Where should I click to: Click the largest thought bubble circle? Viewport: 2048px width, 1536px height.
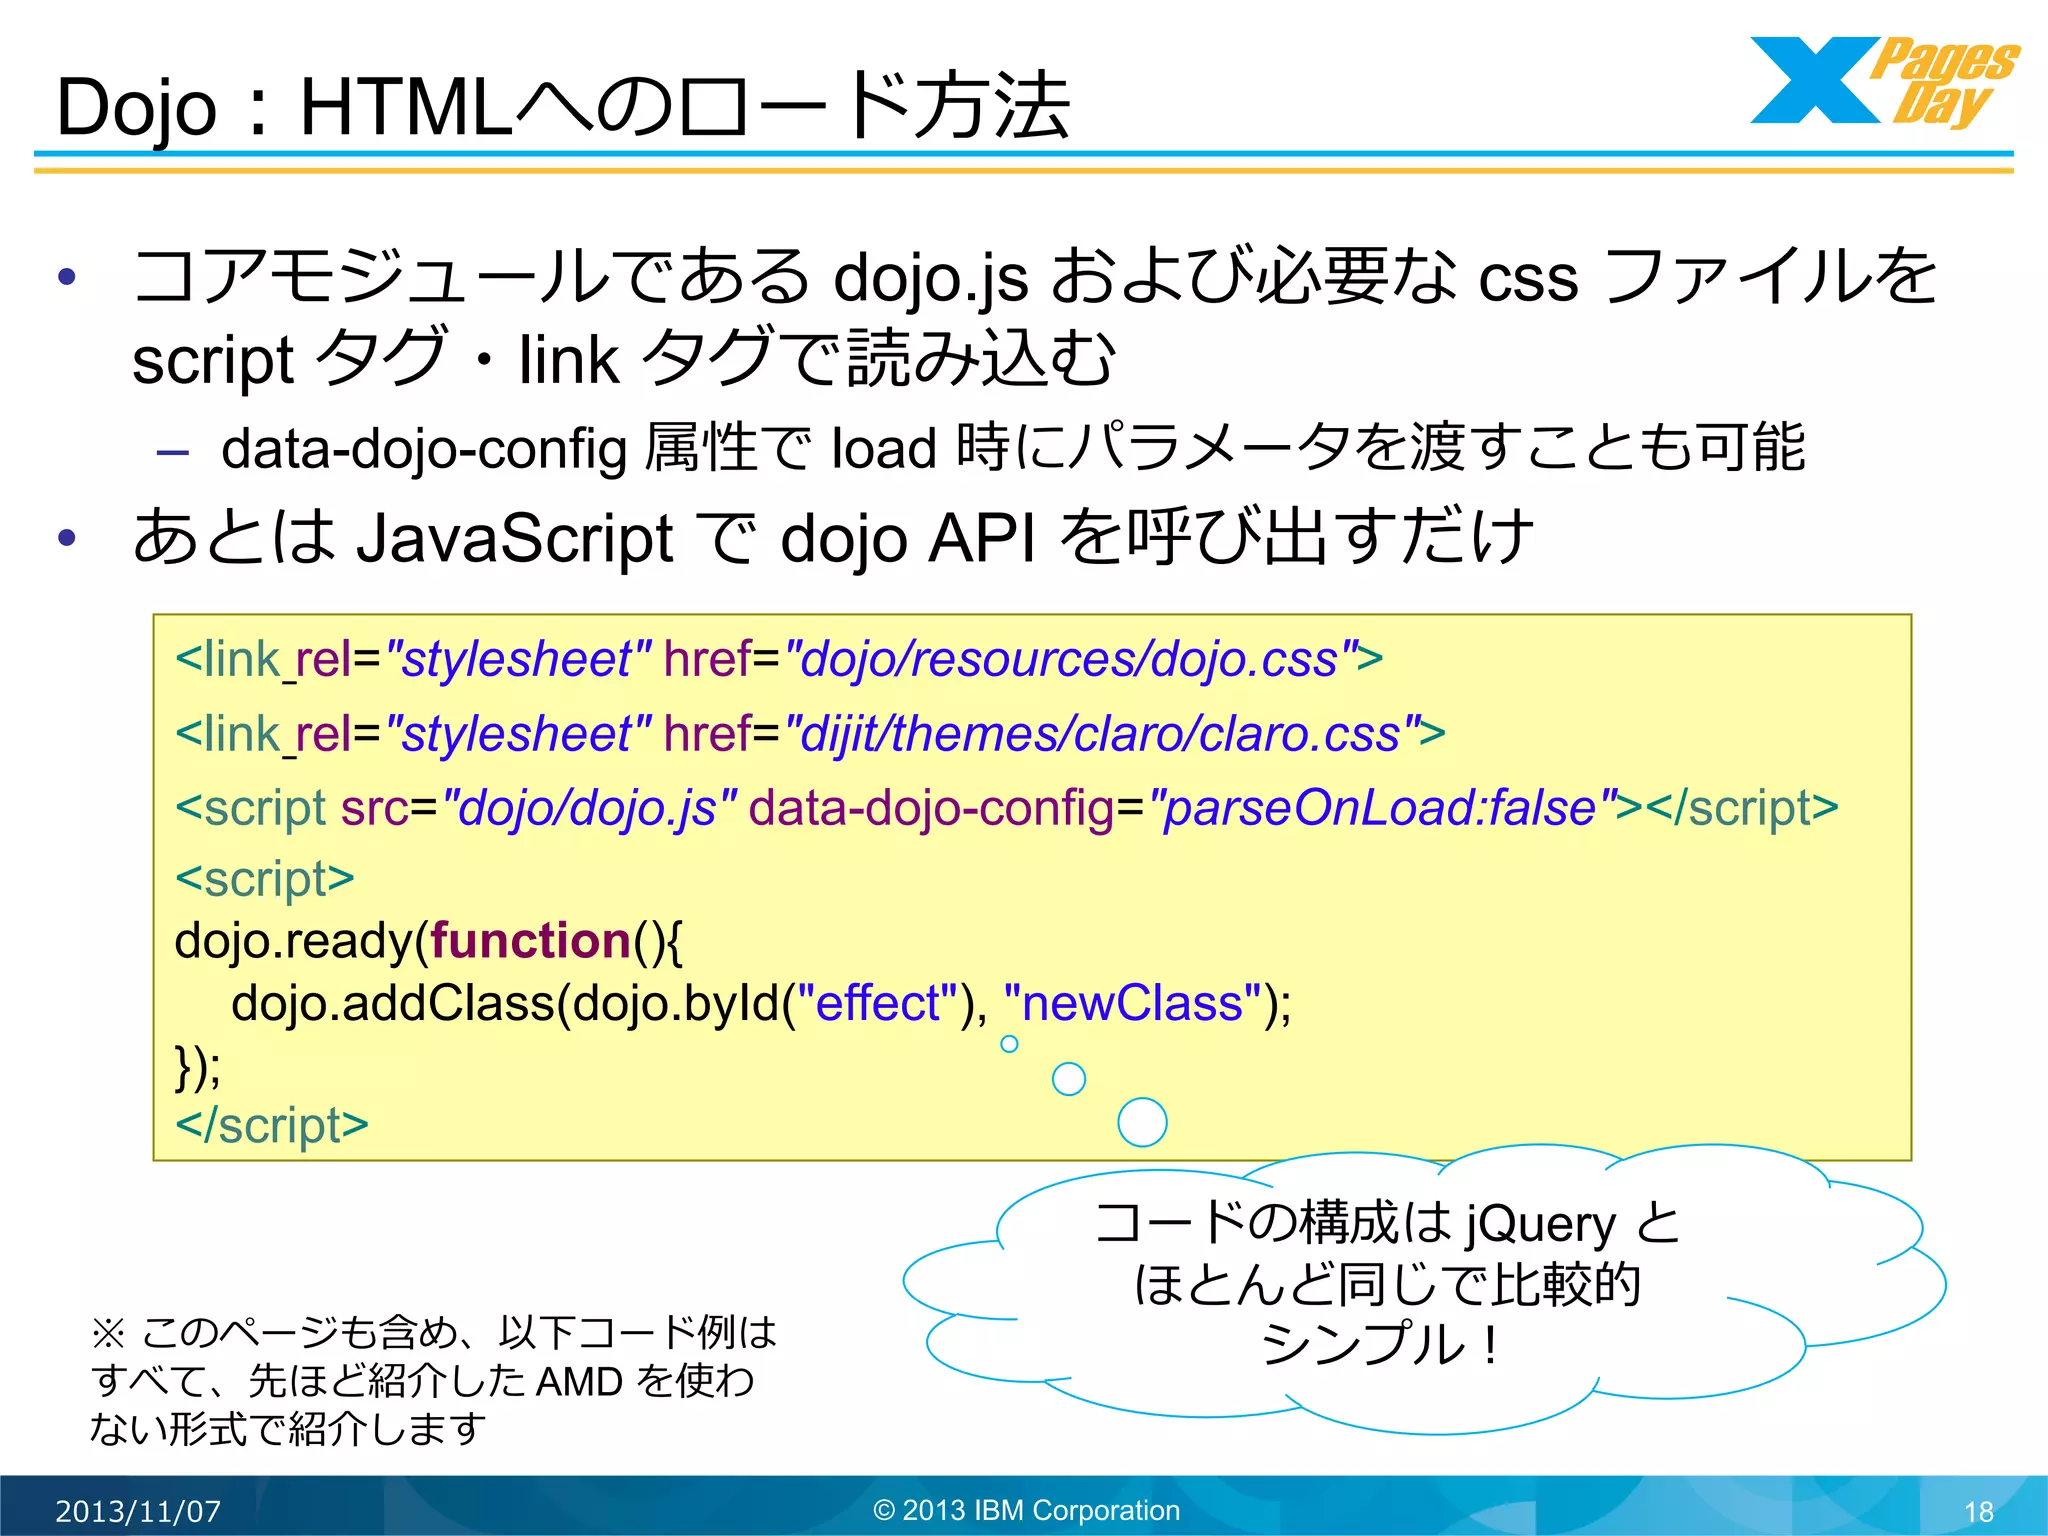point(1142,1122)
